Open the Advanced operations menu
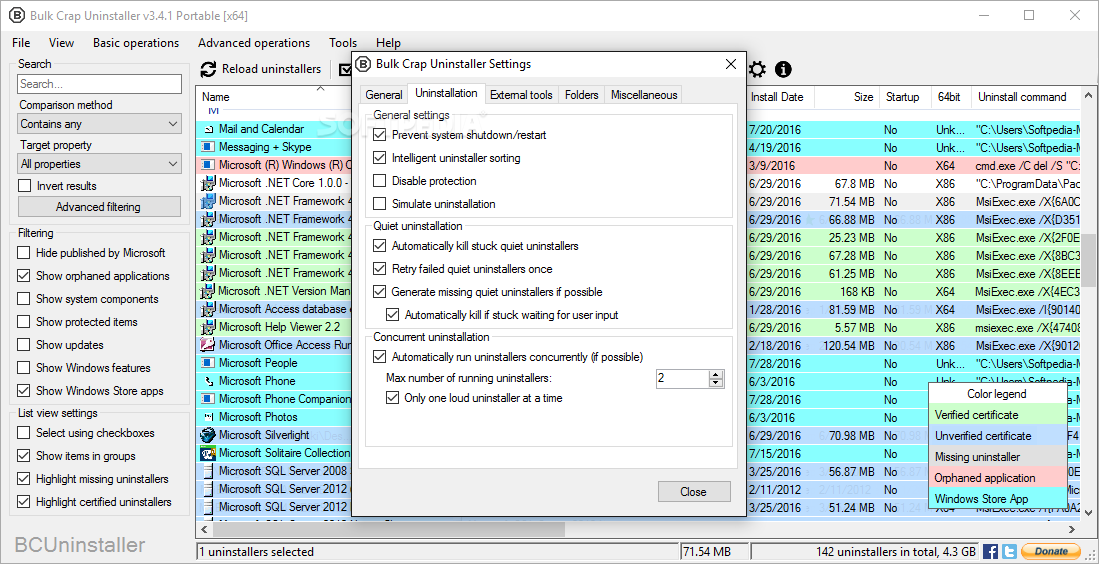The height and width of the screenshot is (564, 1099). coord(254,43)
